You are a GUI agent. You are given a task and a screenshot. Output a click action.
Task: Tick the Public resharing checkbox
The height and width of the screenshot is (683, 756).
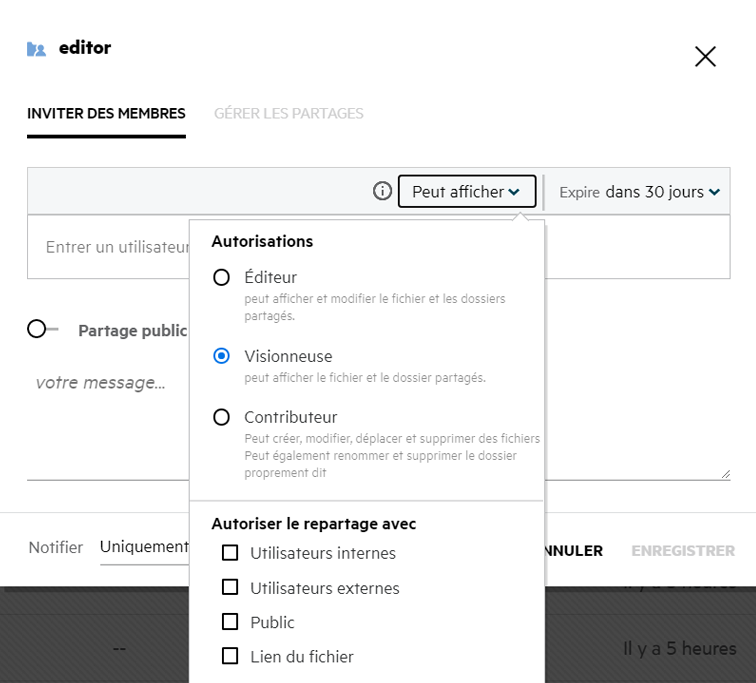point(230,622)
